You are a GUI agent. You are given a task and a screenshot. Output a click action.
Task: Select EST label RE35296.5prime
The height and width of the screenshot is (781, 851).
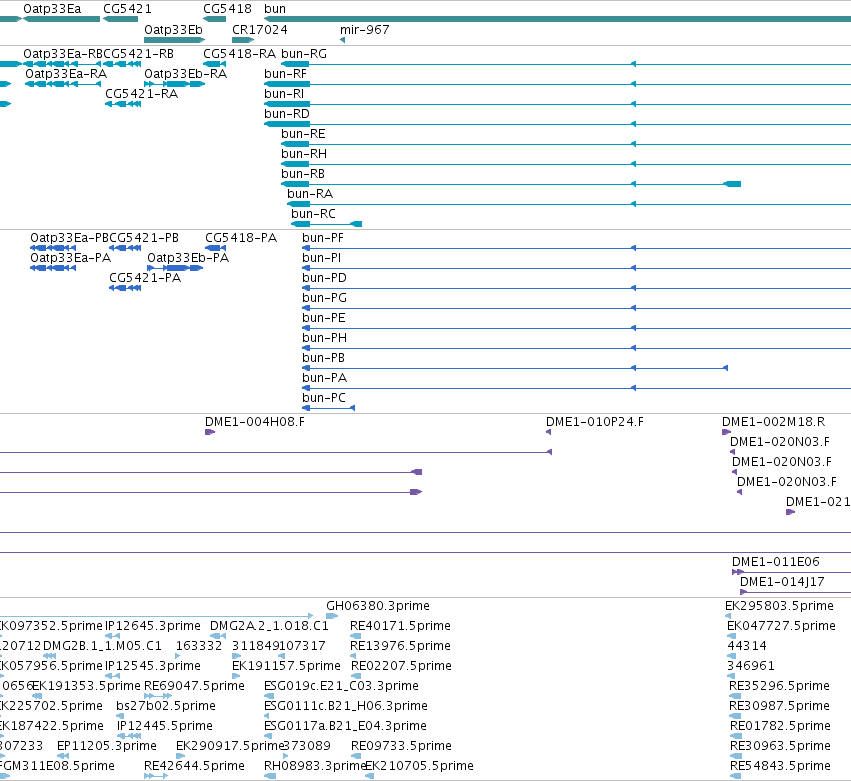click(779, 687)
